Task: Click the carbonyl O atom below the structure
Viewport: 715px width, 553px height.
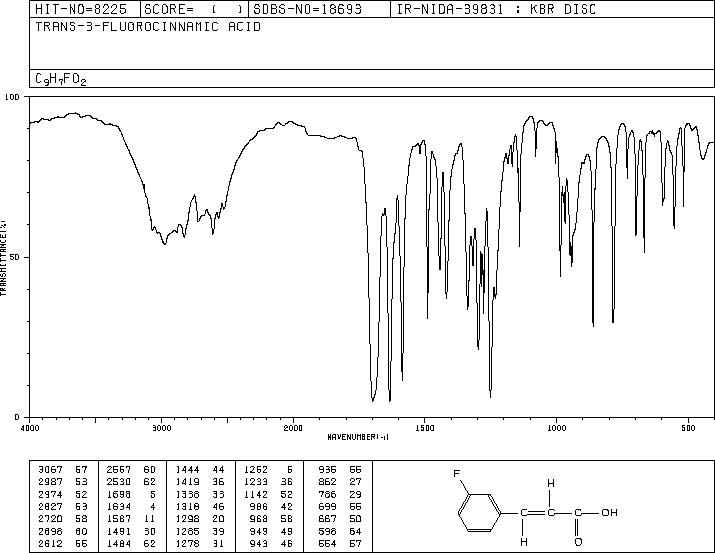Action: pyautogui.click(x=578, y=542)
